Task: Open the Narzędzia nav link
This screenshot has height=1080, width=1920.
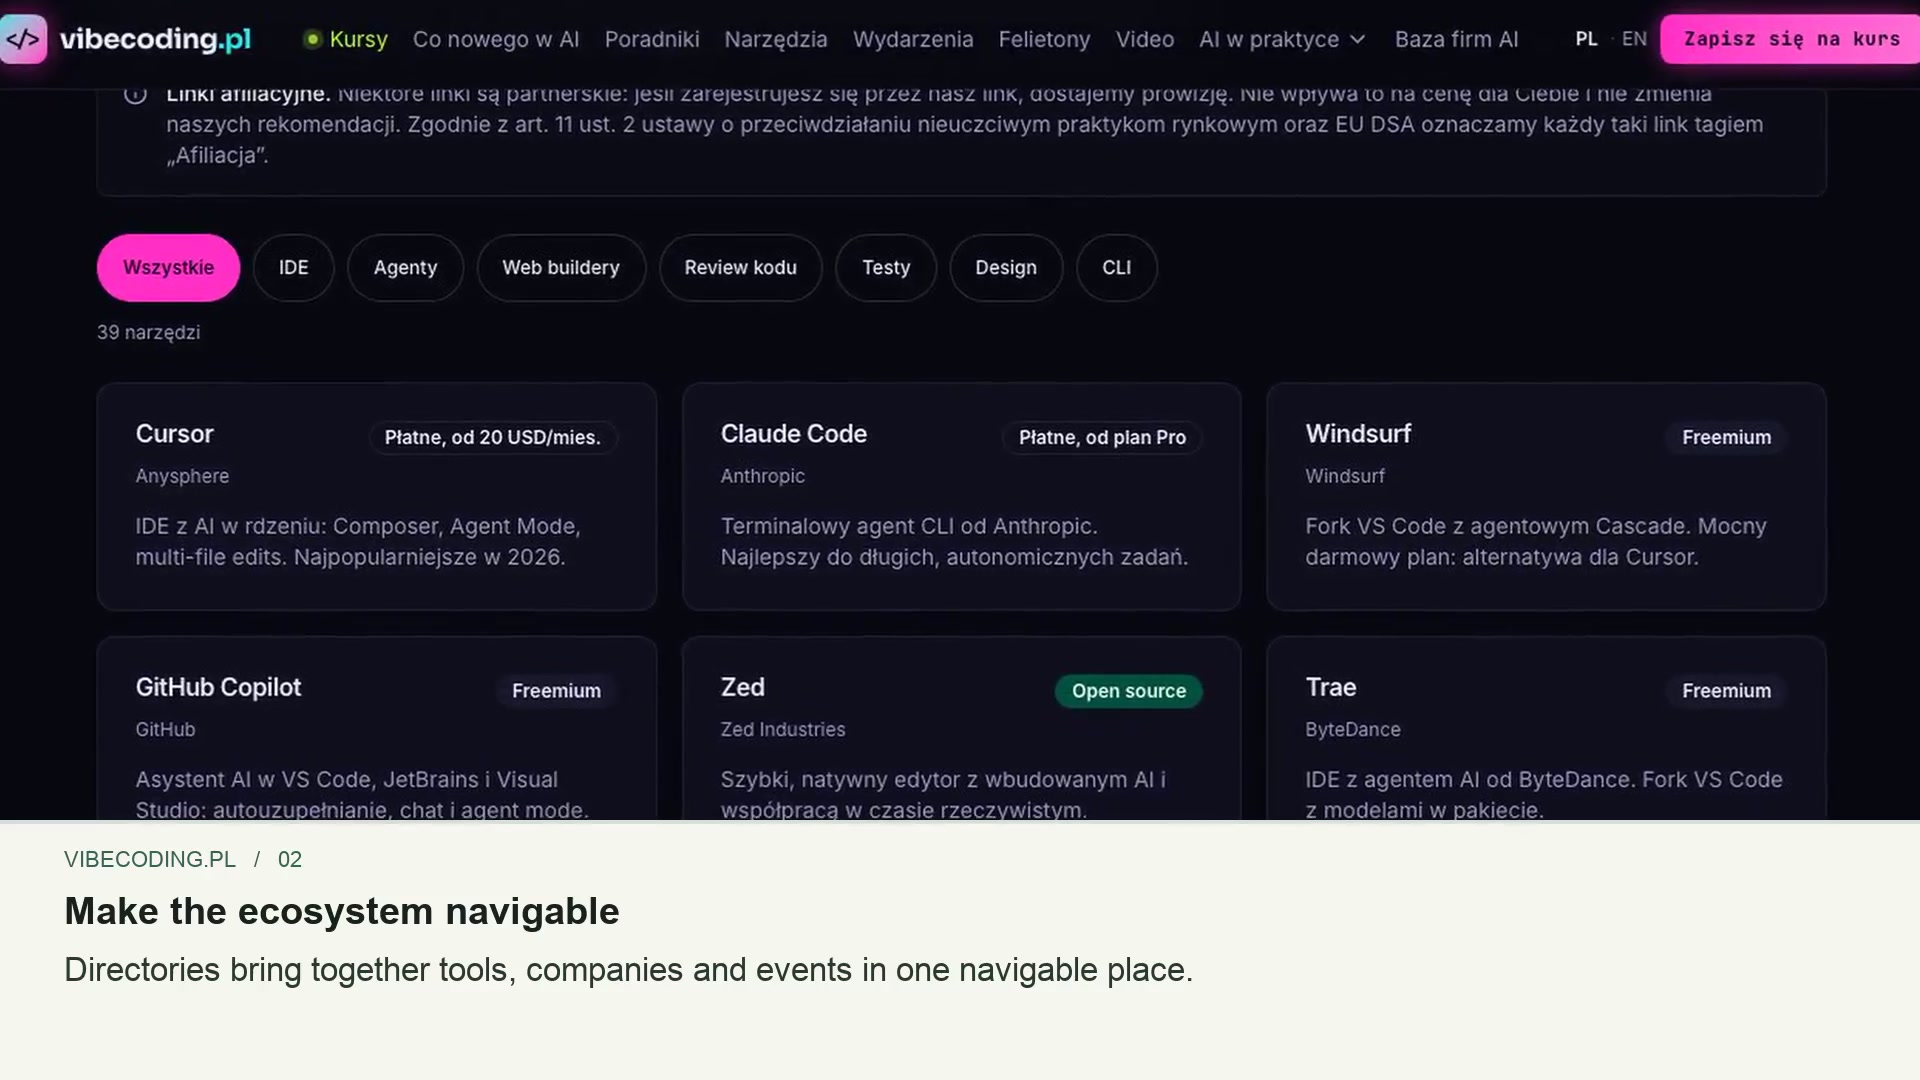Action: (x=776, y=39)
